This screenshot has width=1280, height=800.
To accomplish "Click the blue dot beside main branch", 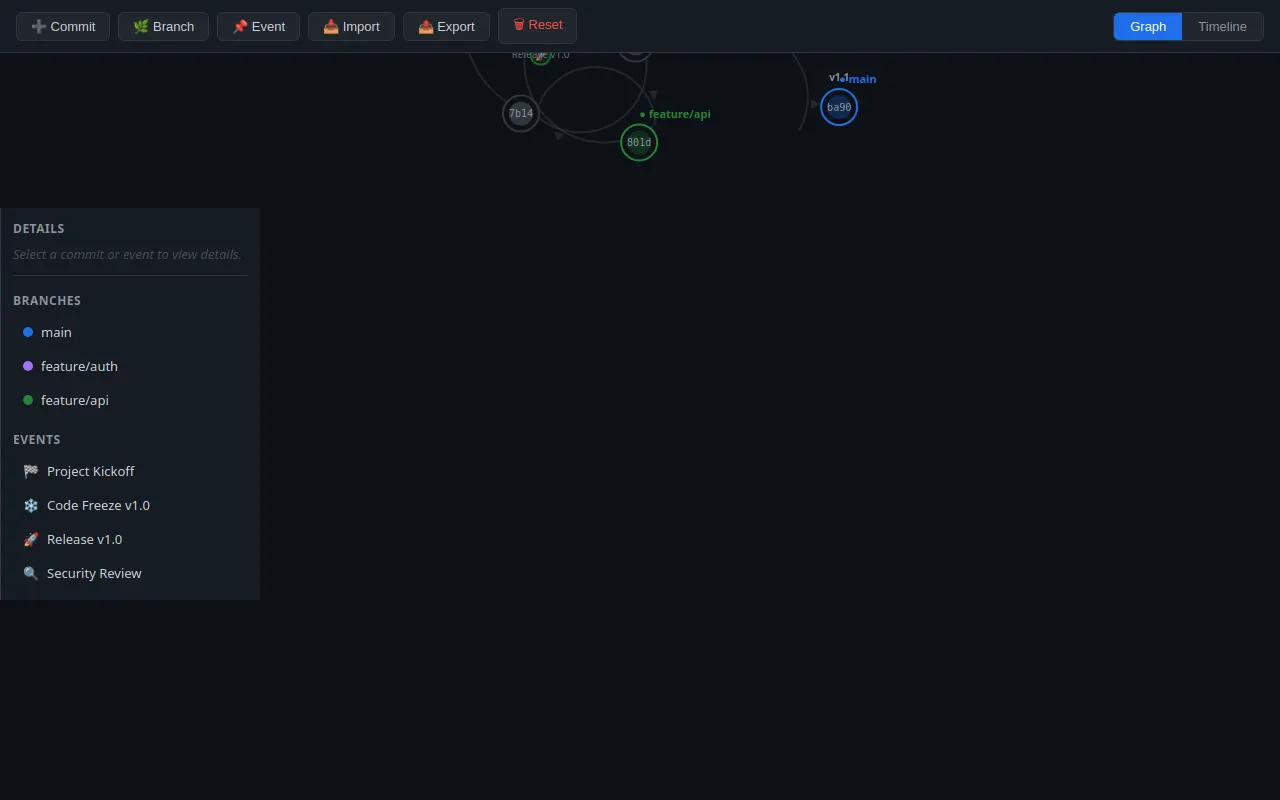I will click(28, 332).
